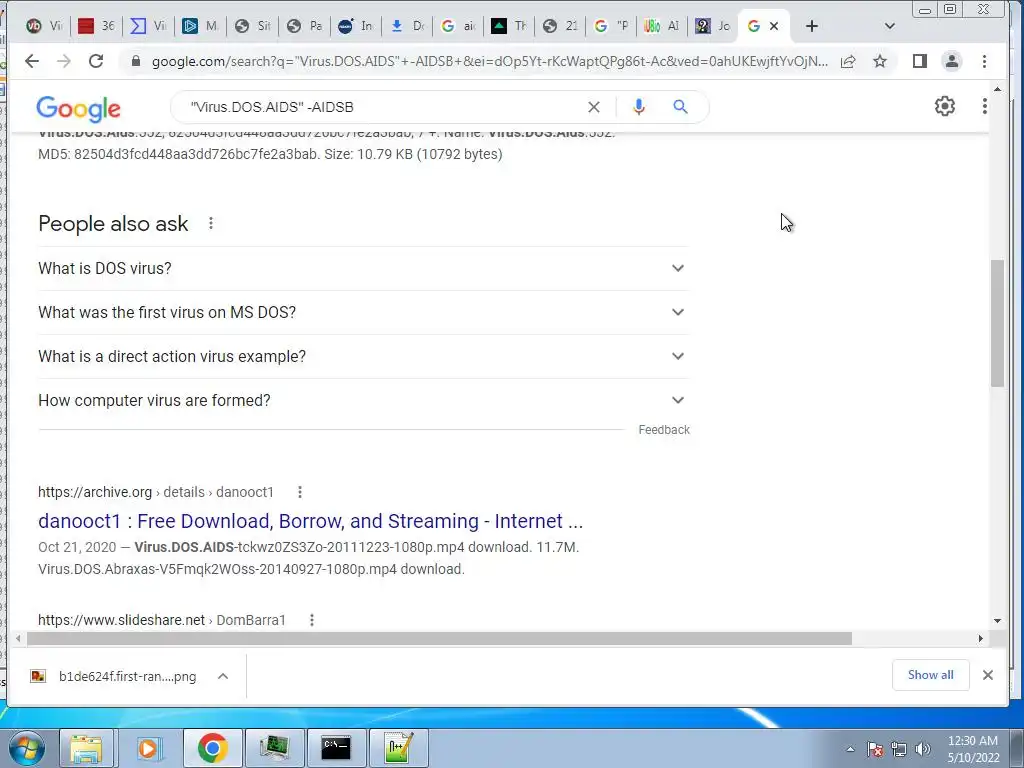
Task: Switch to the "Sit" tab
Action: pyautogui.click(x=252, y=26)
